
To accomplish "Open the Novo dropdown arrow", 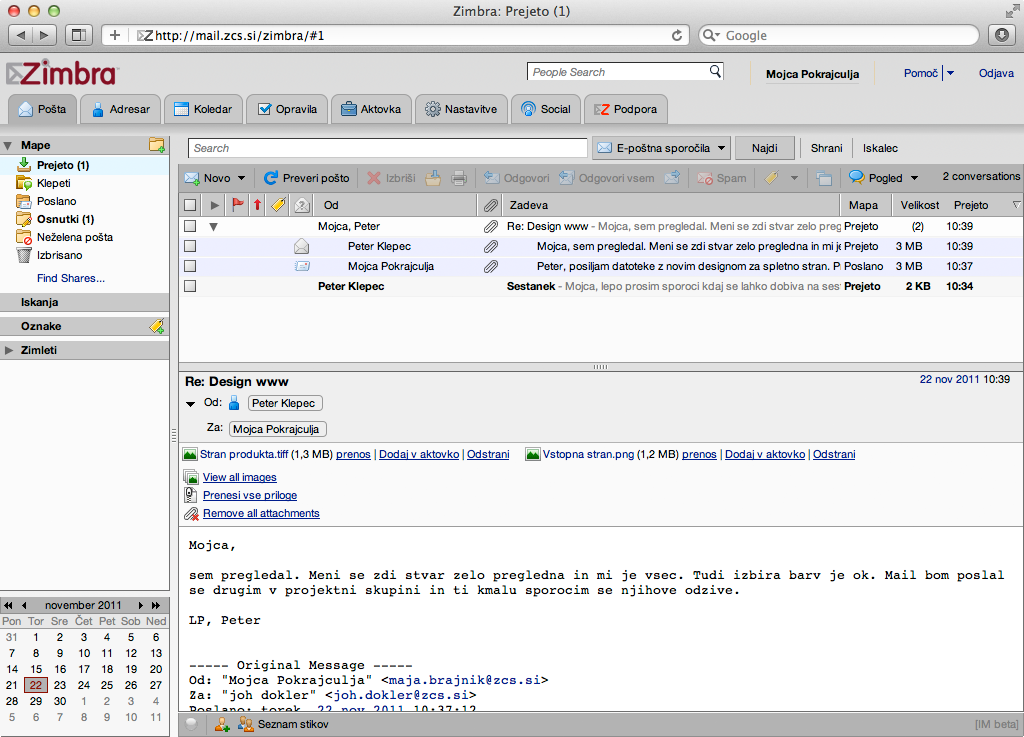I will click(242, 178).
